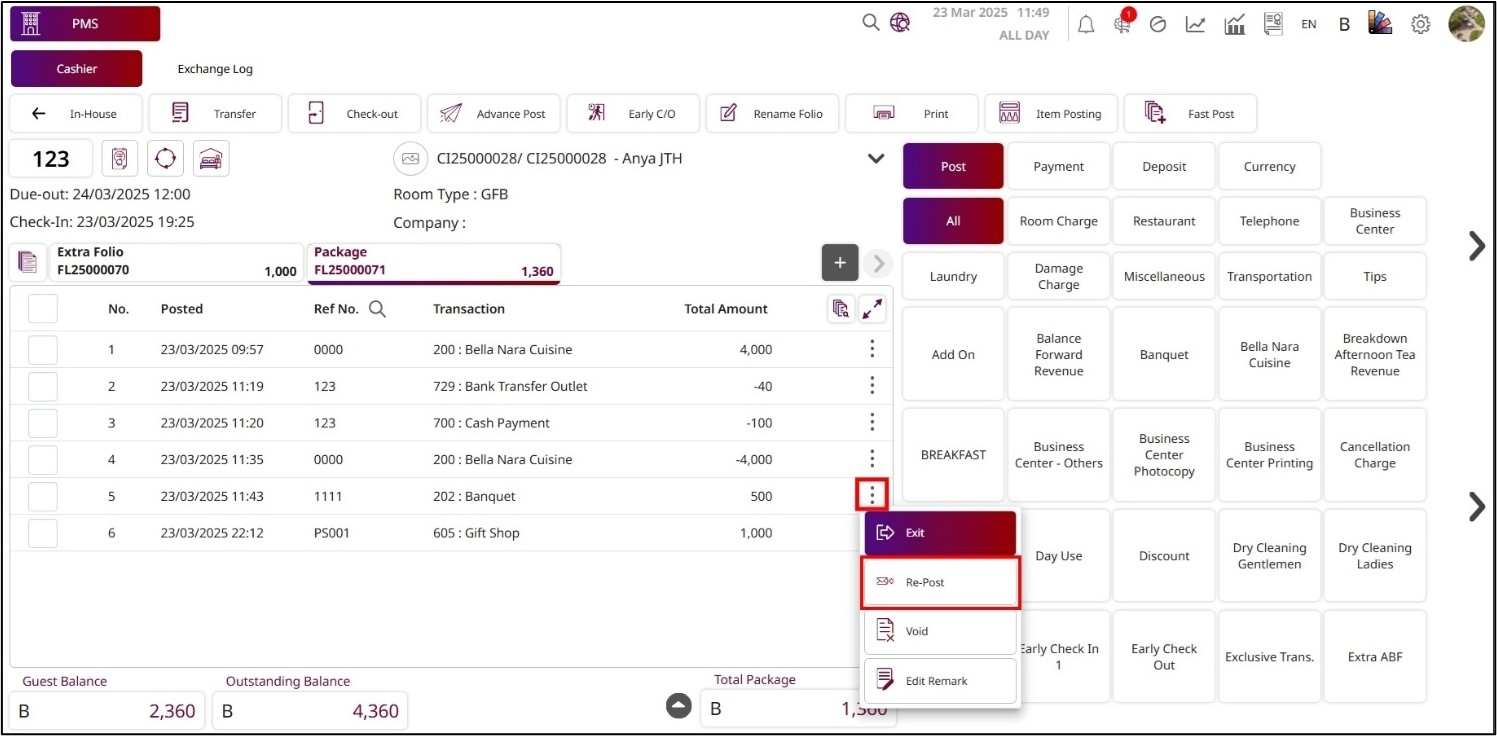Click the notification bell icon

1086,25
